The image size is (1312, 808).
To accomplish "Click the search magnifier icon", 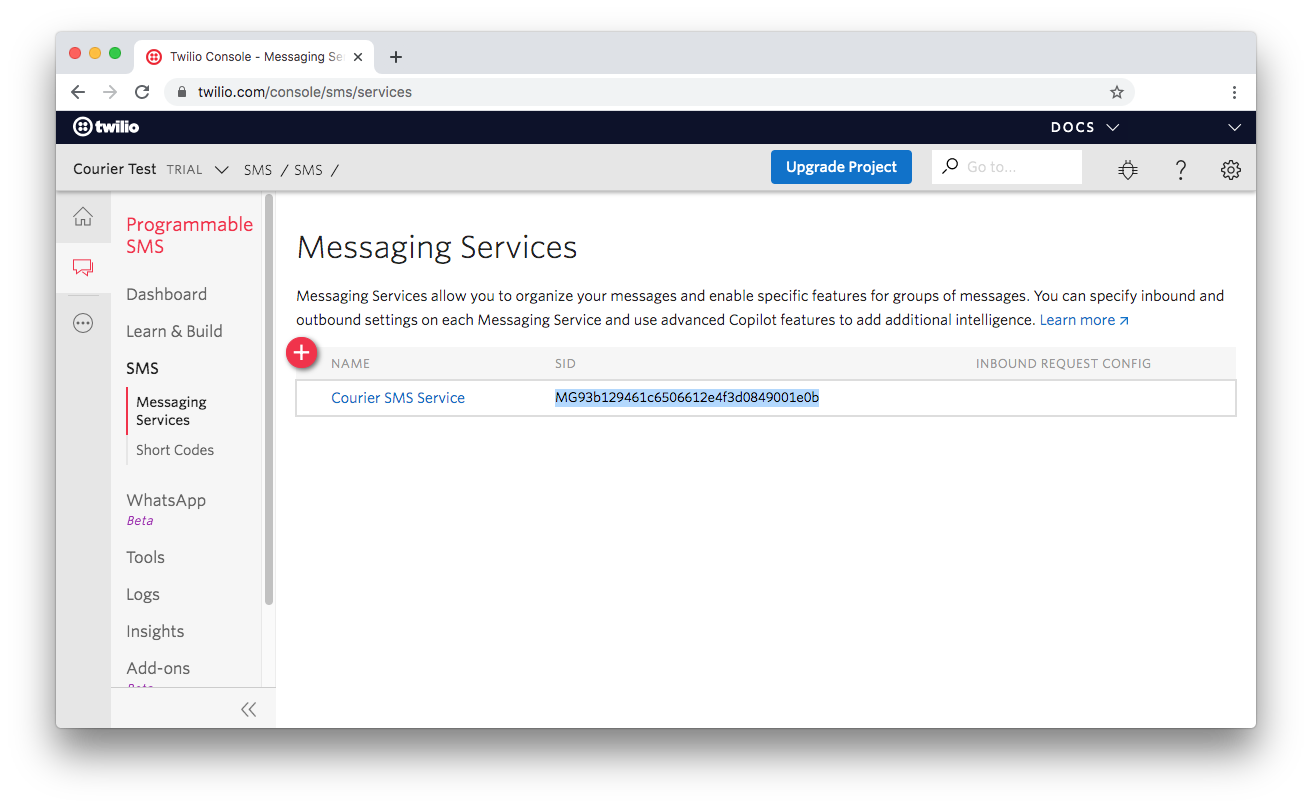I will point(950,166).
